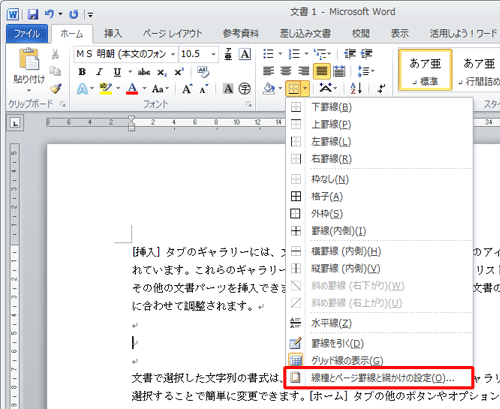Switch to the 挿入 tab
500x409 pixels.
click(x=113, y=34)
